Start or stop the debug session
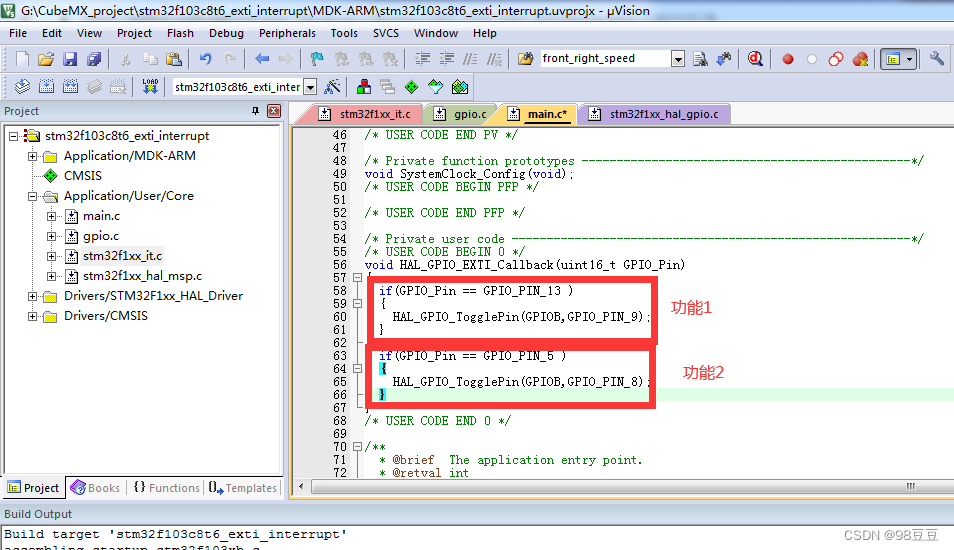This screenshot has width=954, height=550. pos(755,59)
